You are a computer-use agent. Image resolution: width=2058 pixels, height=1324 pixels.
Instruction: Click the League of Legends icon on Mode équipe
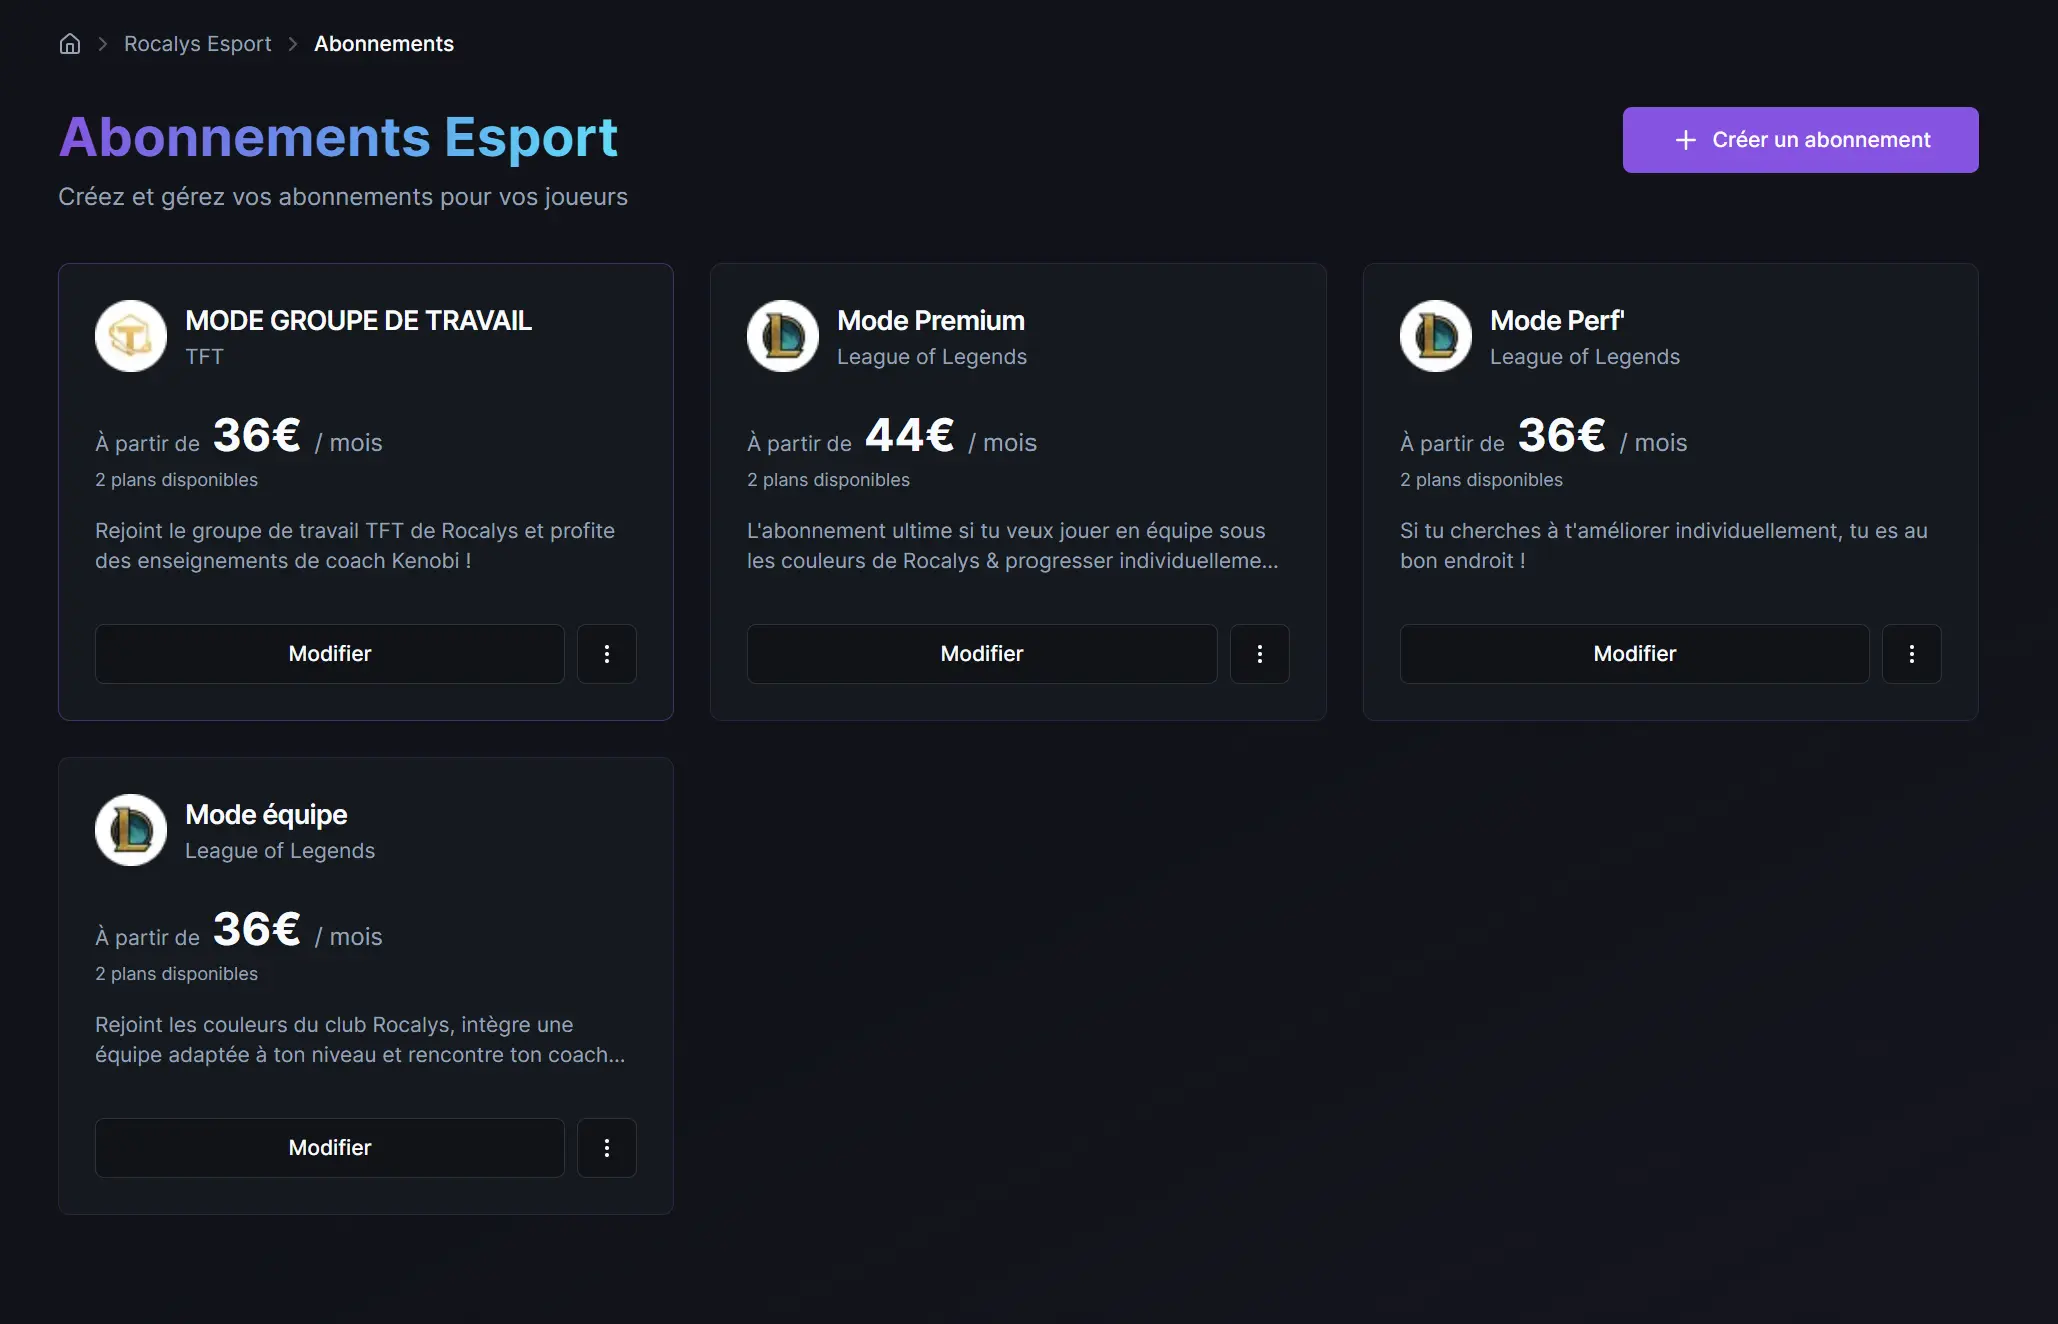coord(130,830)
